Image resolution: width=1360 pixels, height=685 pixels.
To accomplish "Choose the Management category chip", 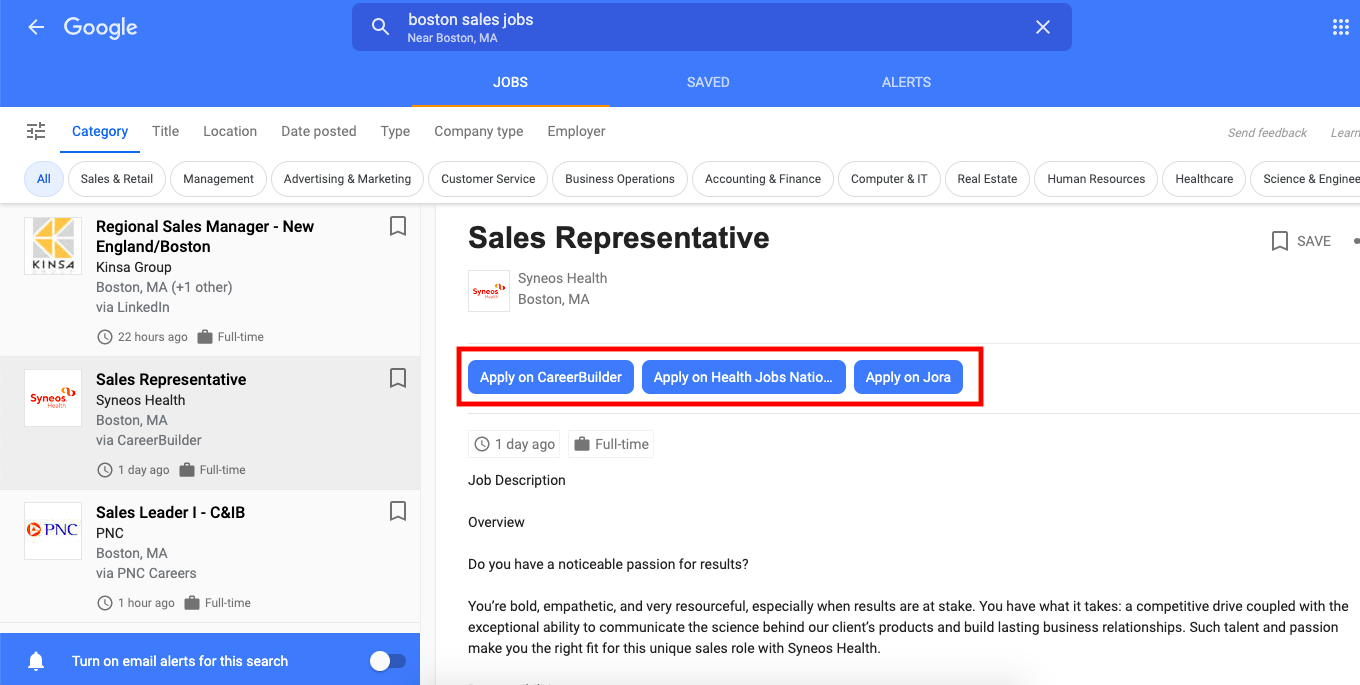I will pos(219,179).
